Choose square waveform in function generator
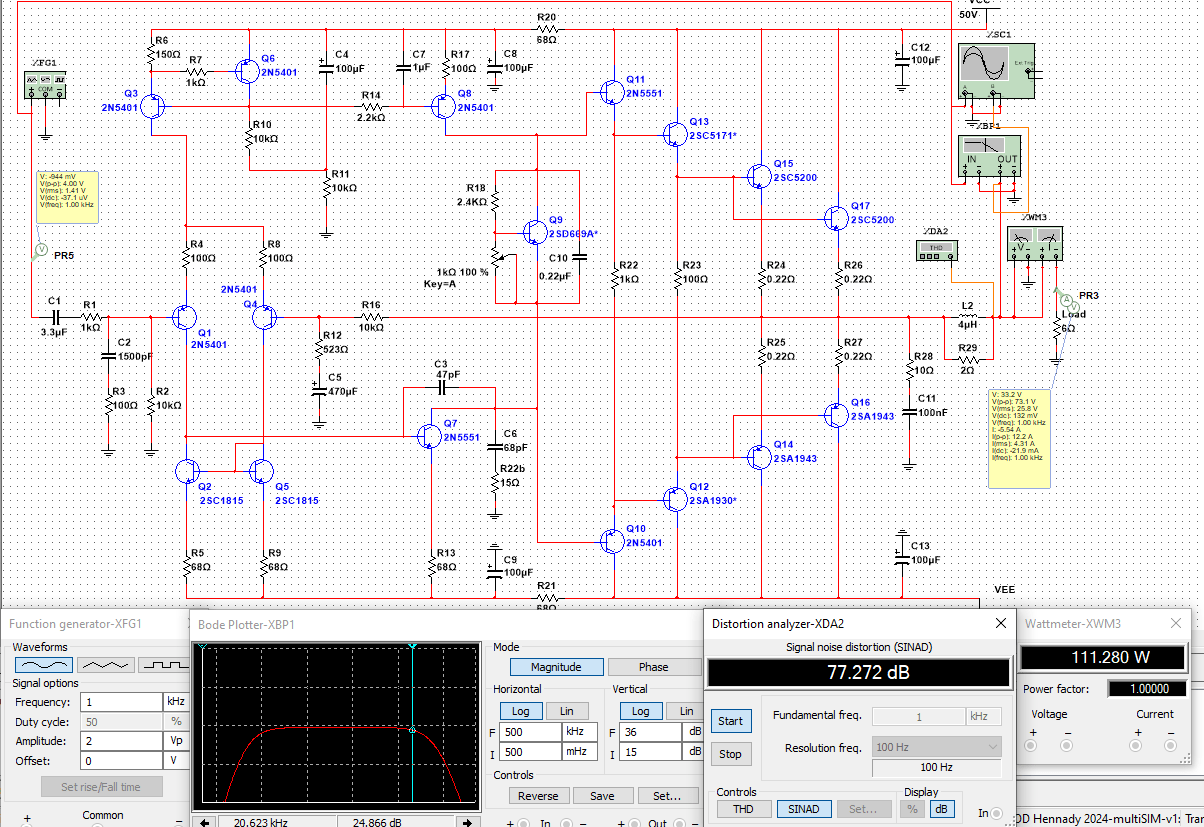The height and width of the screenshot is (827, 1204). point(163,664)
